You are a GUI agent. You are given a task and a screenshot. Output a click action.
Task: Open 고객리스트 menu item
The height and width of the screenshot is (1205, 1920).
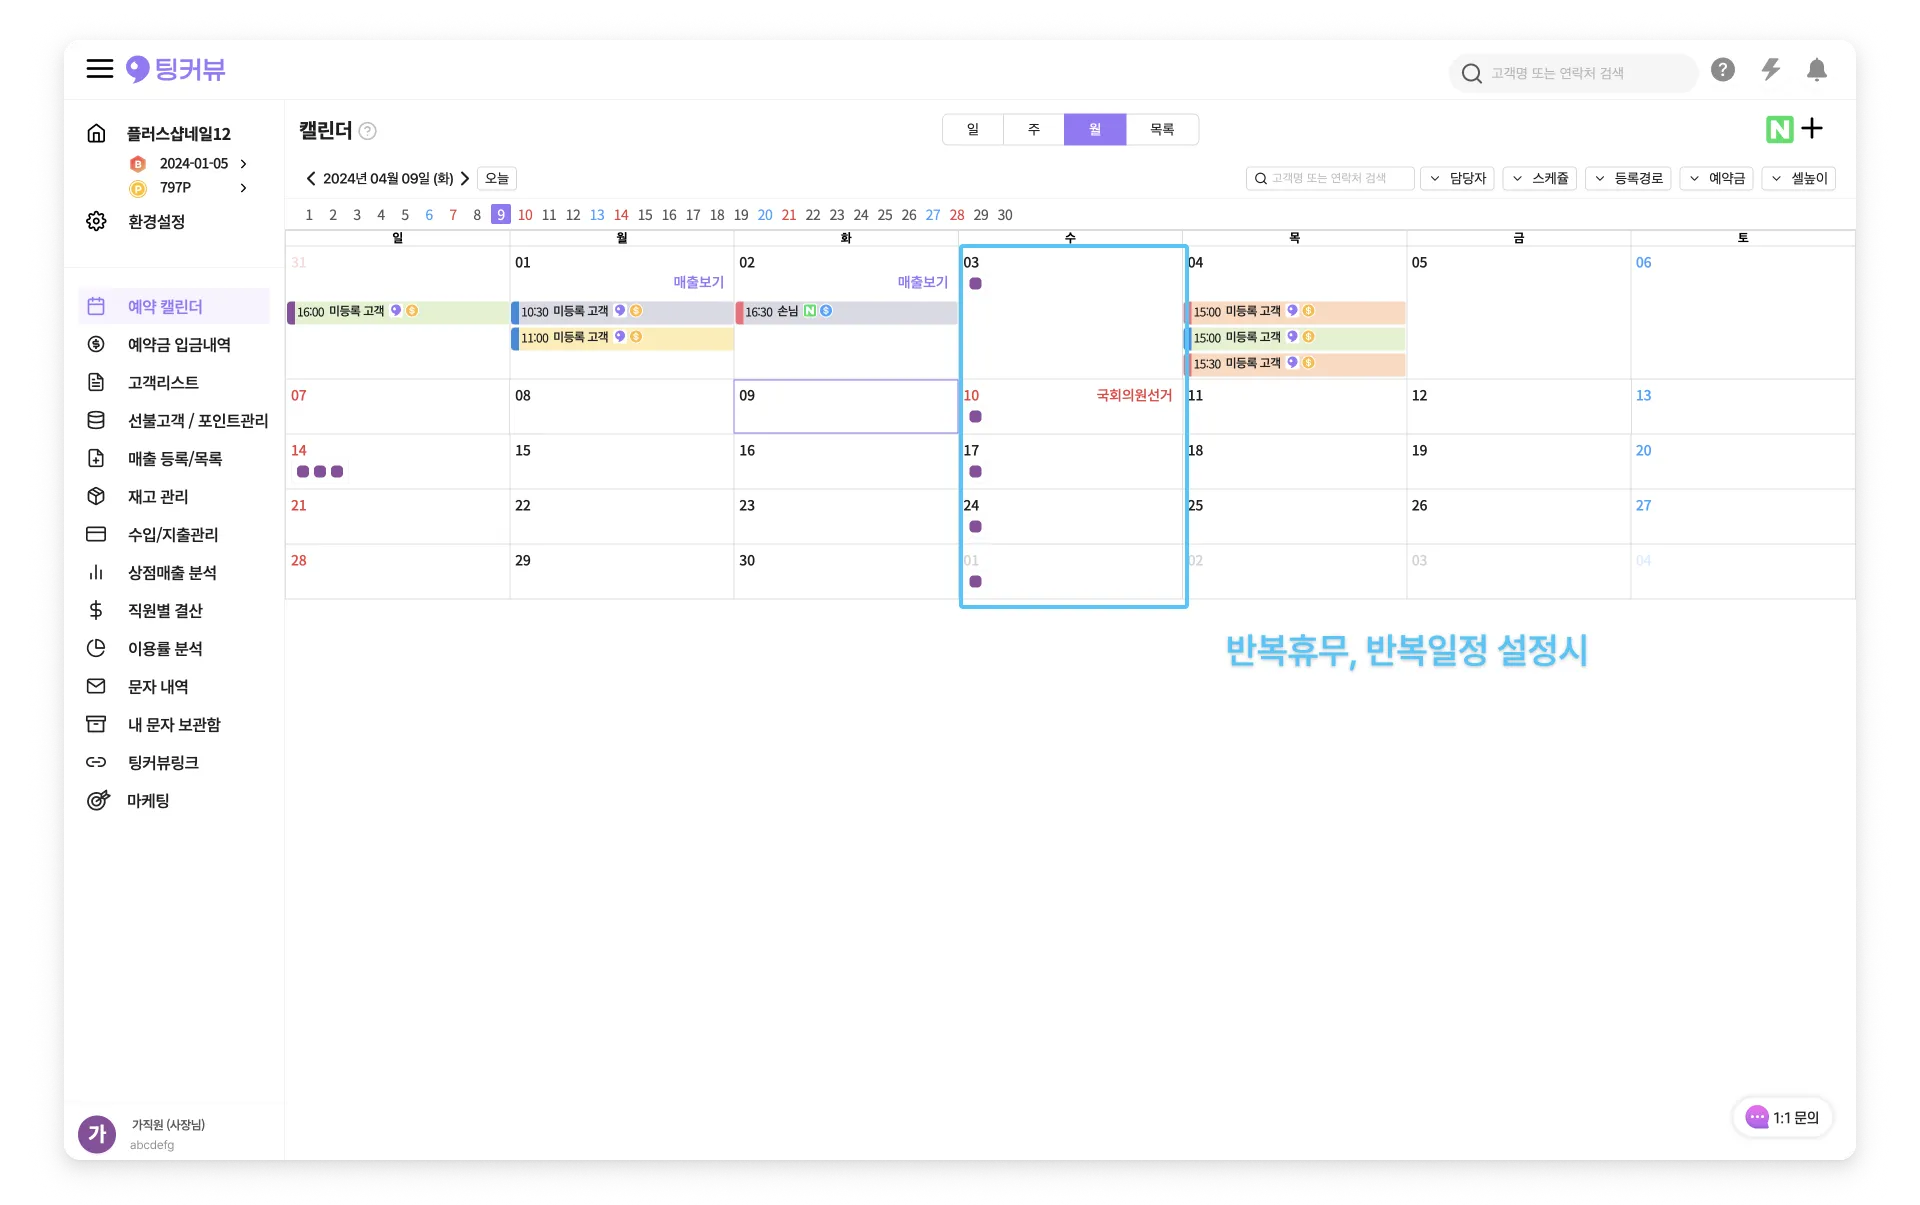tap(163, 383)
